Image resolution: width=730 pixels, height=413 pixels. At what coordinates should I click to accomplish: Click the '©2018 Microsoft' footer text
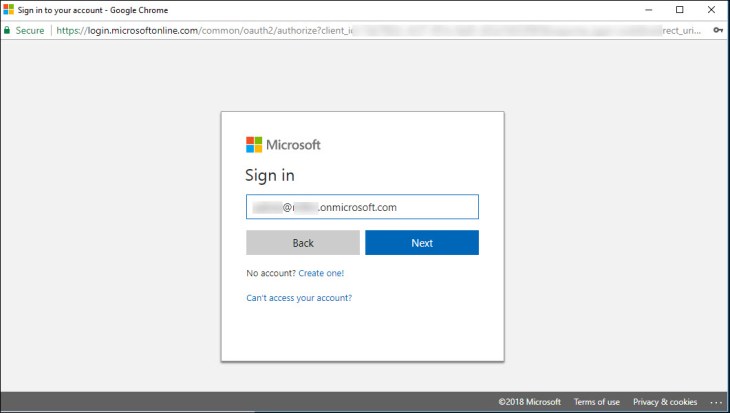(x=529, y=402)
